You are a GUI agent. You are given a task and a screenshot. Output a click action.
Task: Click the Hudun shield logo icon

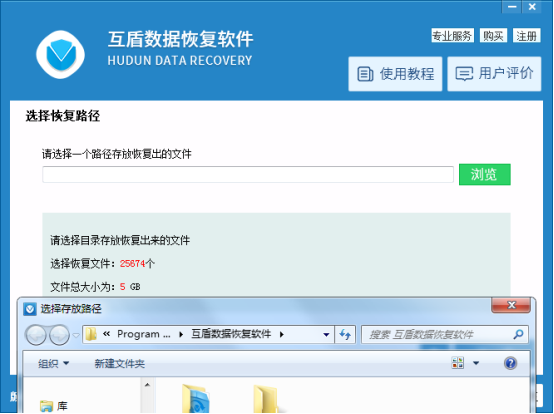[x=60, y=54]
